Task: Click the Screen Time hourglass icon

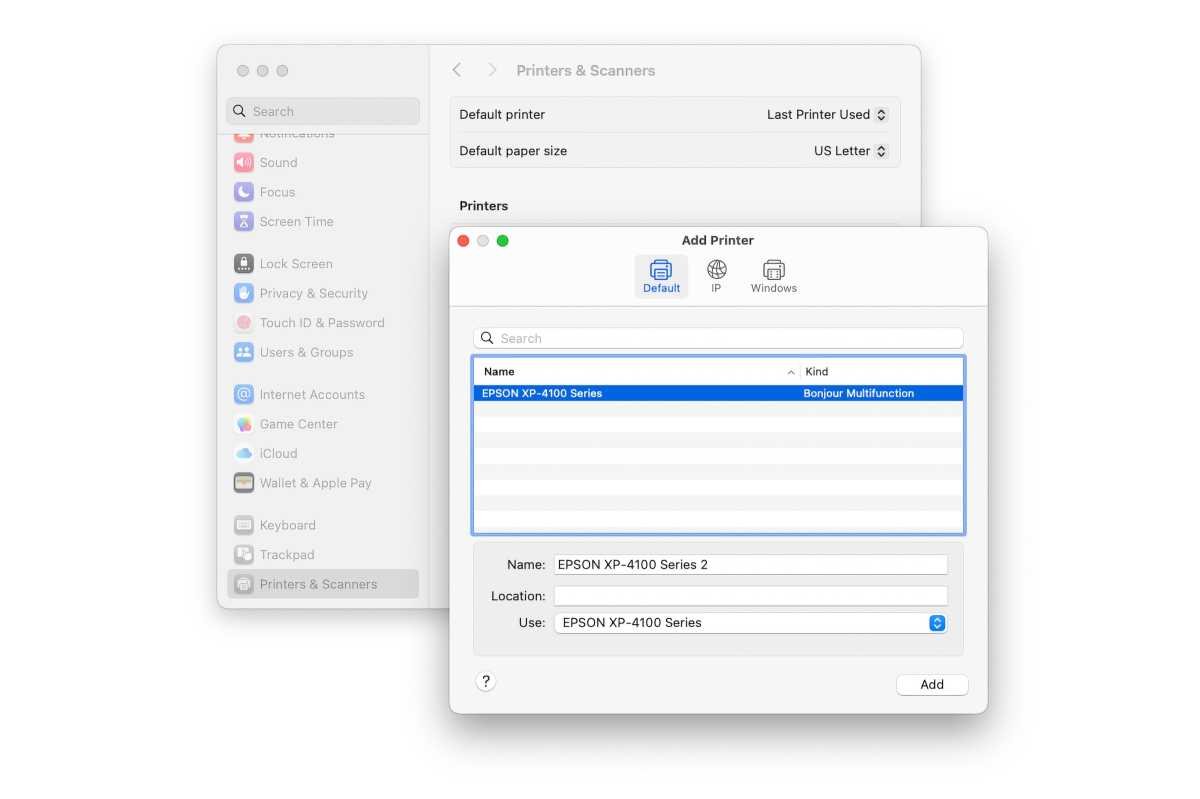Action: point(244,222)
